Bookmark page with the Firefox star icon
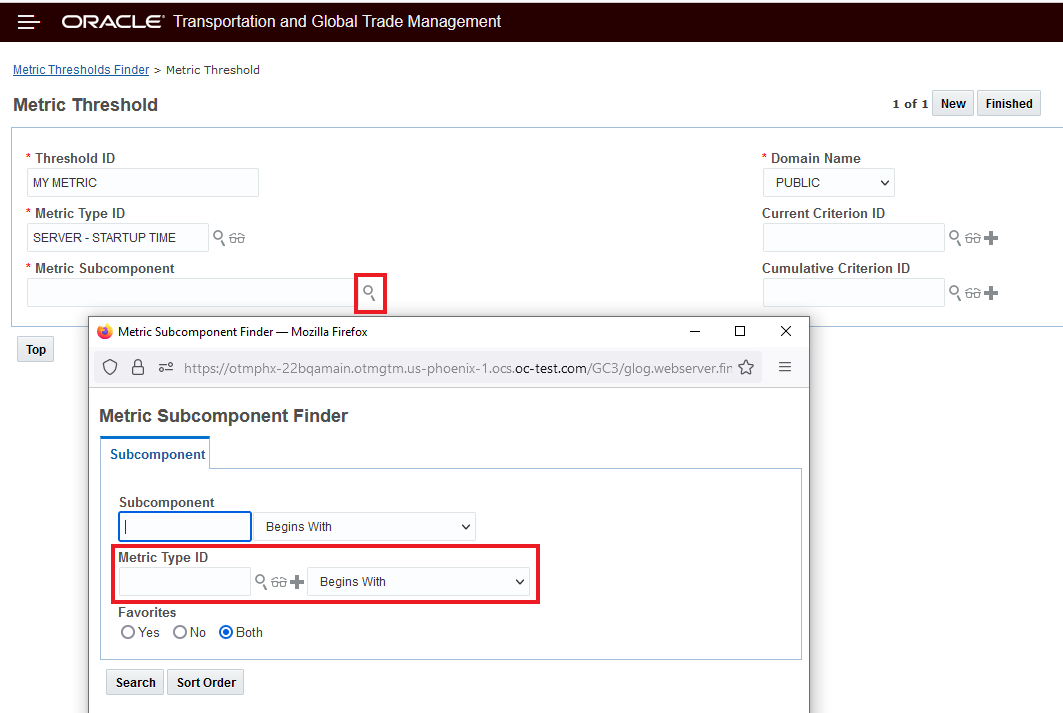 pyautogui.click(x=746, y=367)
